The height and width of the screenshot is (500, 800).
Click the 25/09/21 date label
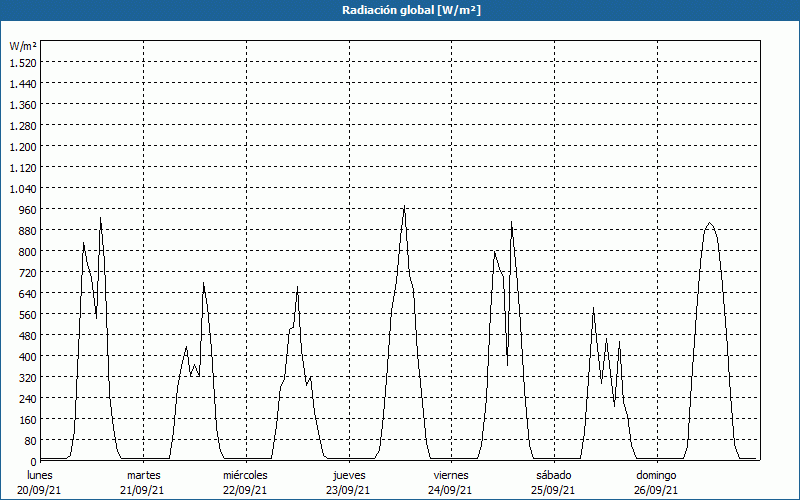coord(553,490)
